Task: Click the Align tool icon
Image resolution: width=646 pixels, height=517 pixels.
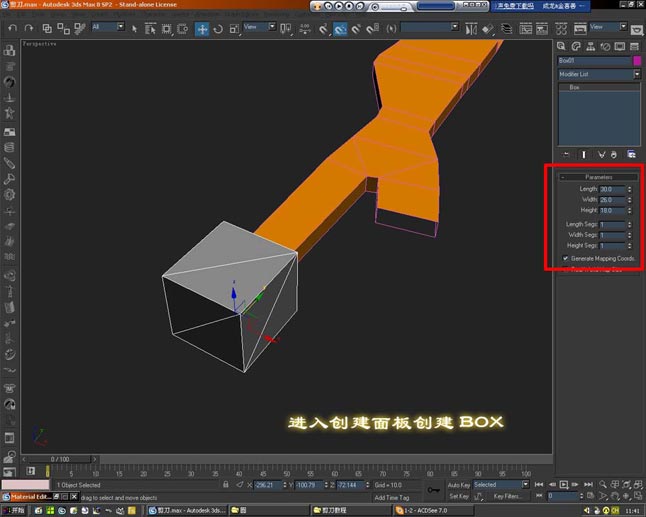Action: click(x=488, y=29)
